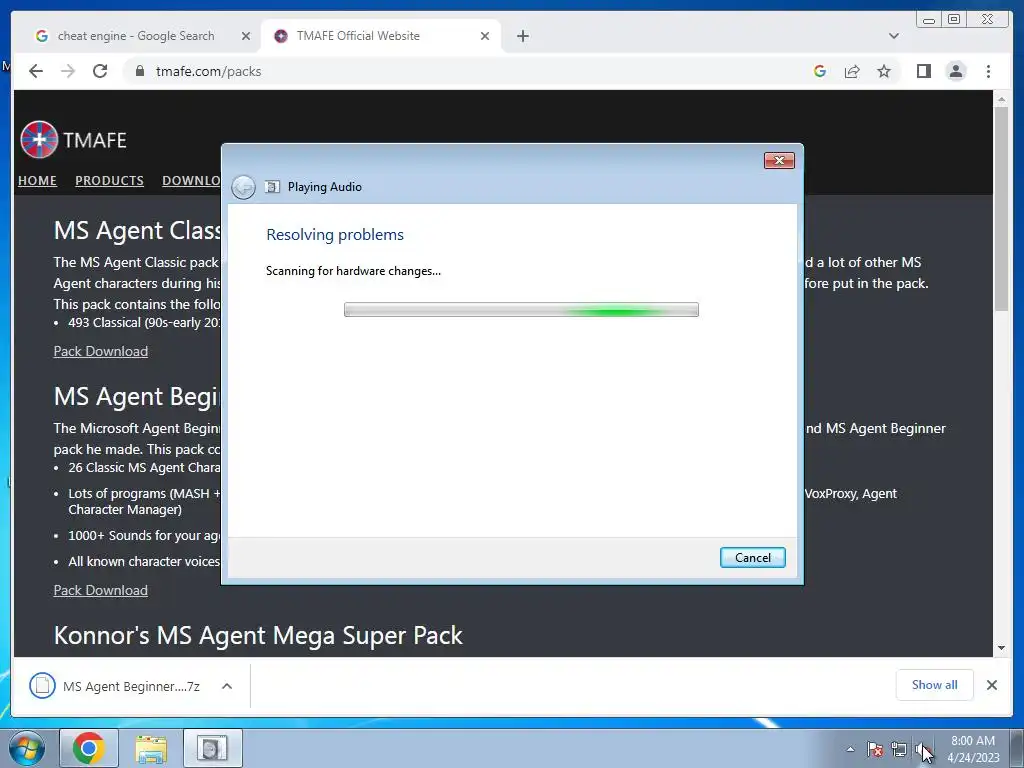1024x768 pixels.
Task: Open Chrome side panel icon
Action: [923, 71]
